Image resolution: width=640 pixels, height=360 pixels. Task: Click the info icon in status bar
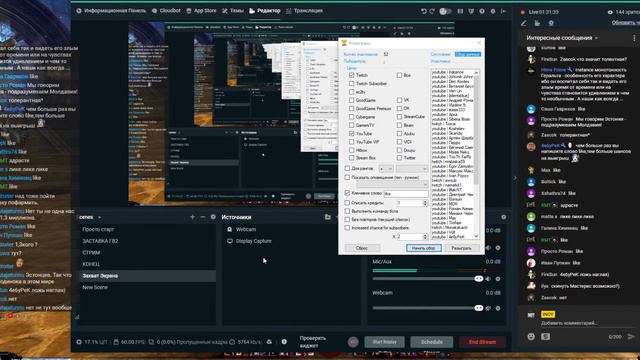(x=284, y=342)
